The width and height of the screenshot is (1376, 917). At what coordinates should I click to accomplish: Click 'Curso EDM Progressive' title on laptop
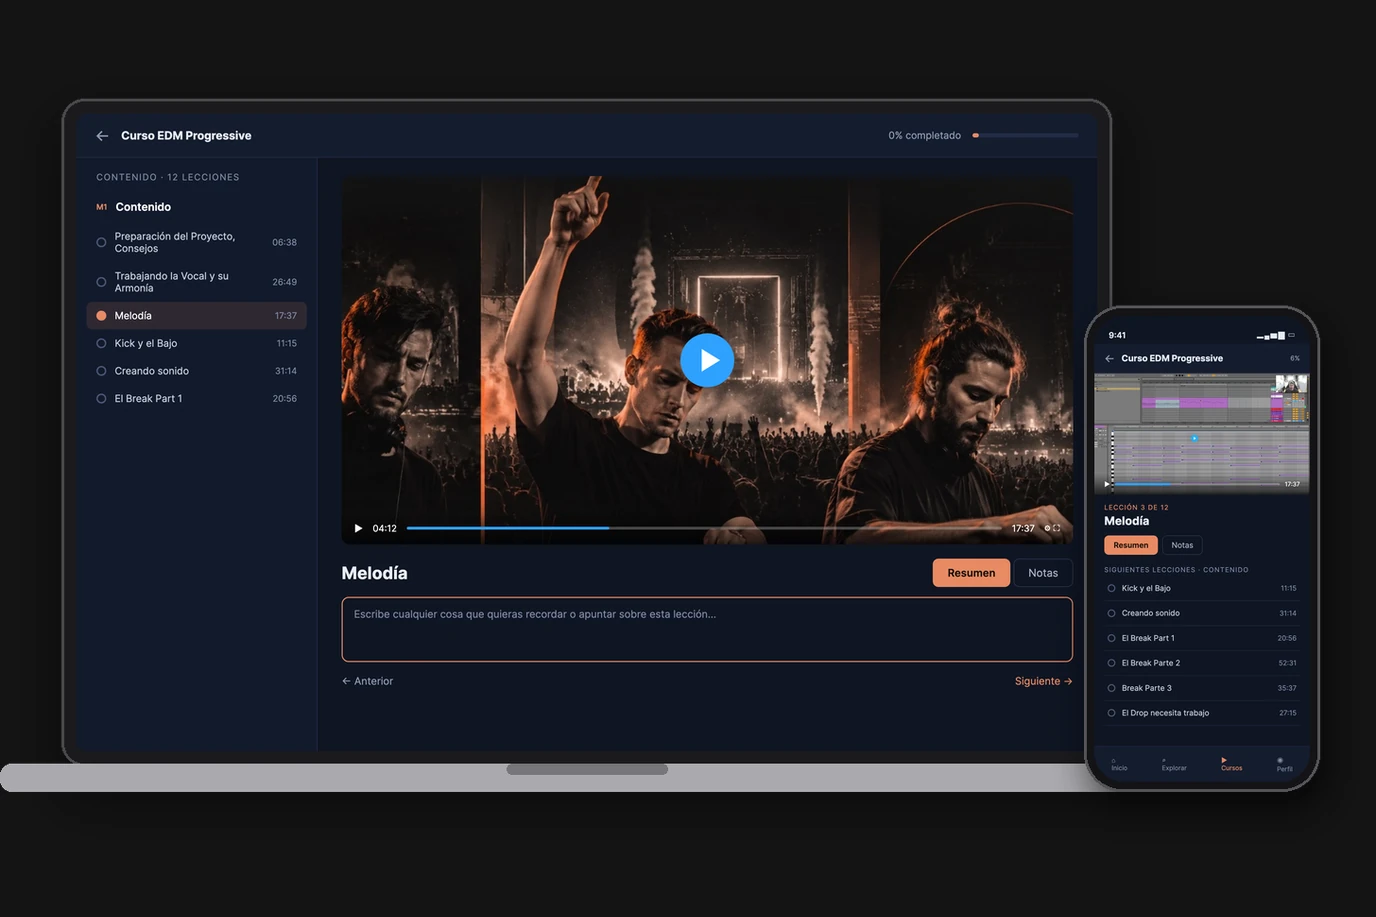(186, 136)
